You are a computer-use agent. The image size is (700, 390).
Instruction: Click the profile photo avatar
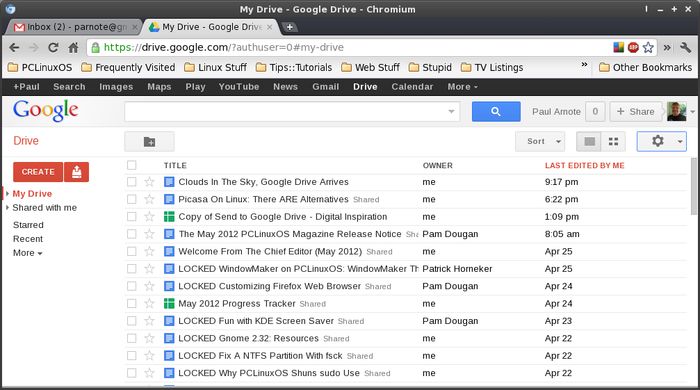click(676, 112)
